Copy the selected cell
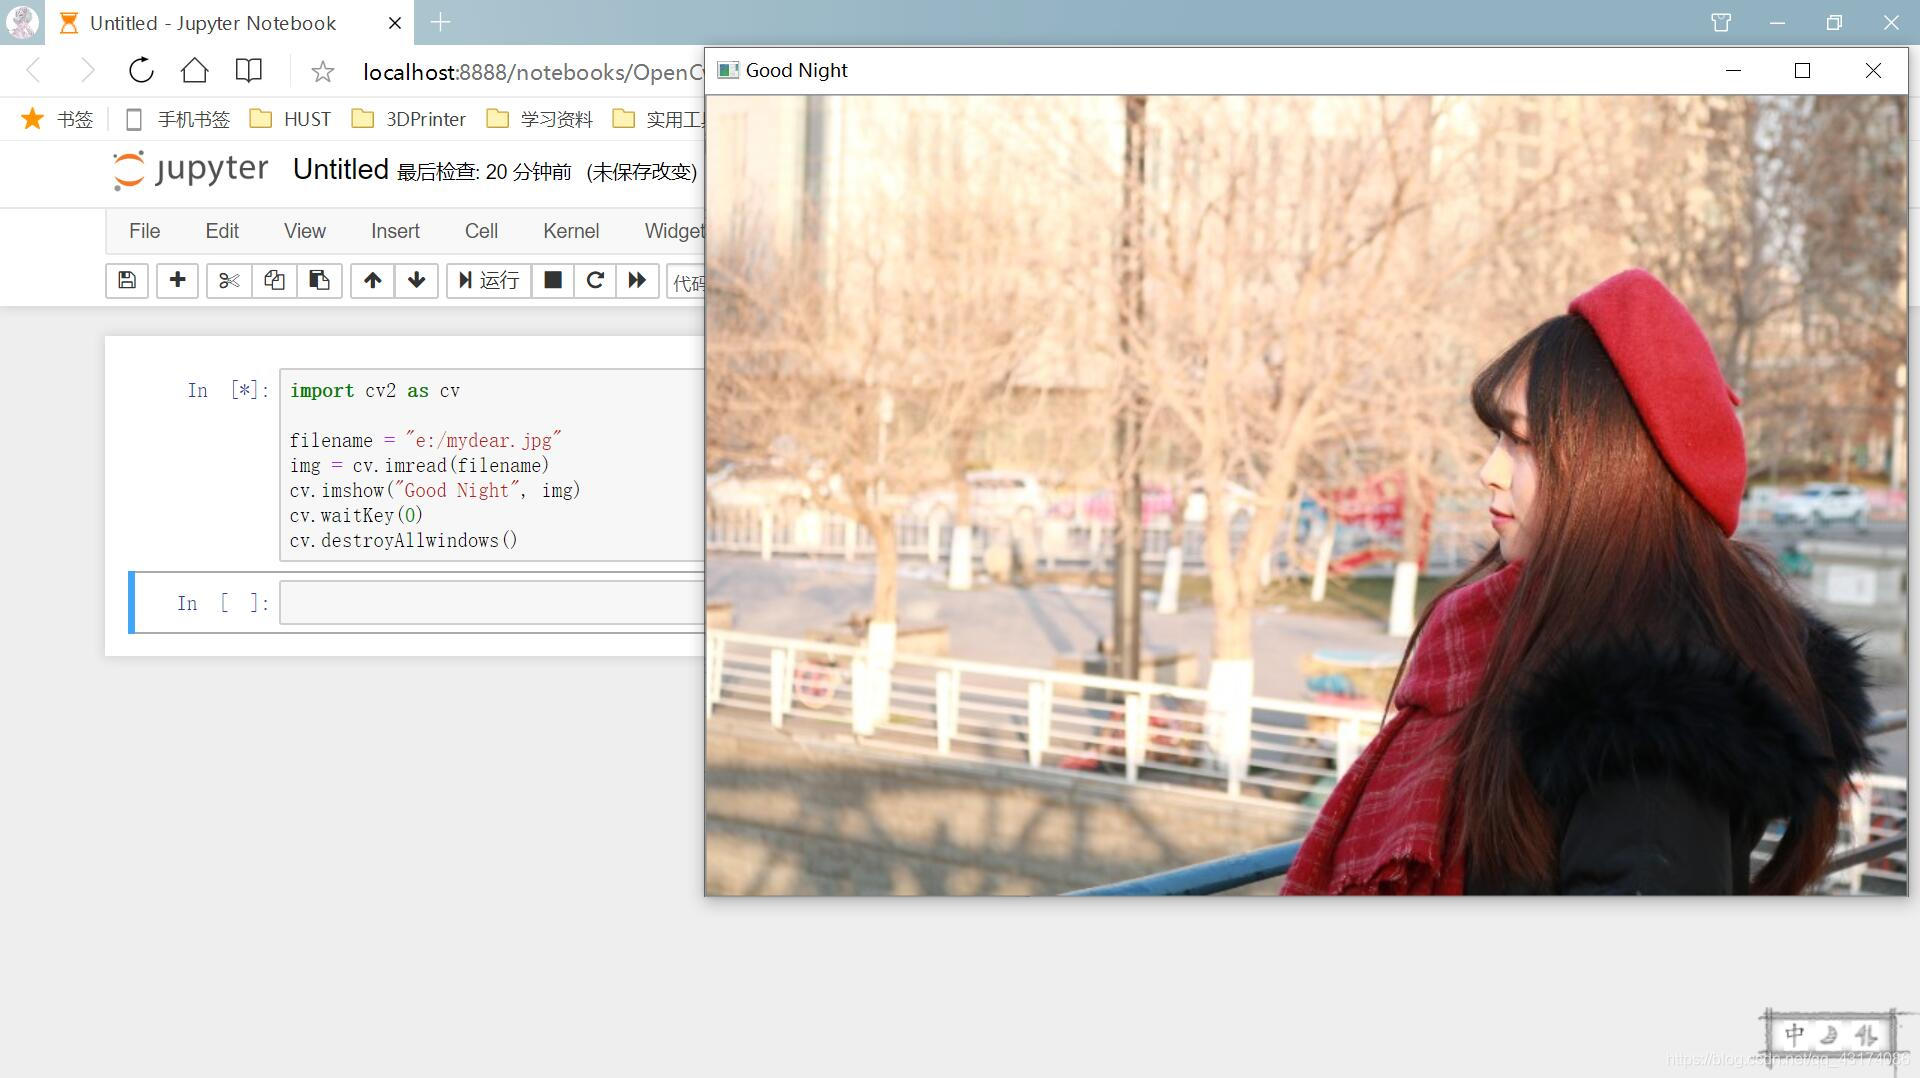Screen dimensions: 1920x1078 tap(274, 281)
